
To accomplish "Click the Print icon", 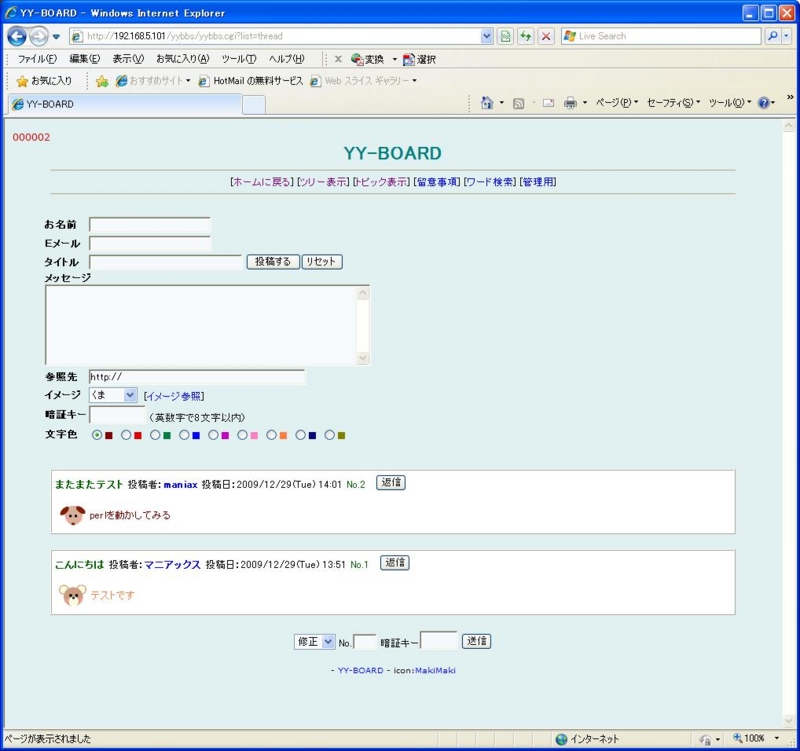I will pos(569,103).
